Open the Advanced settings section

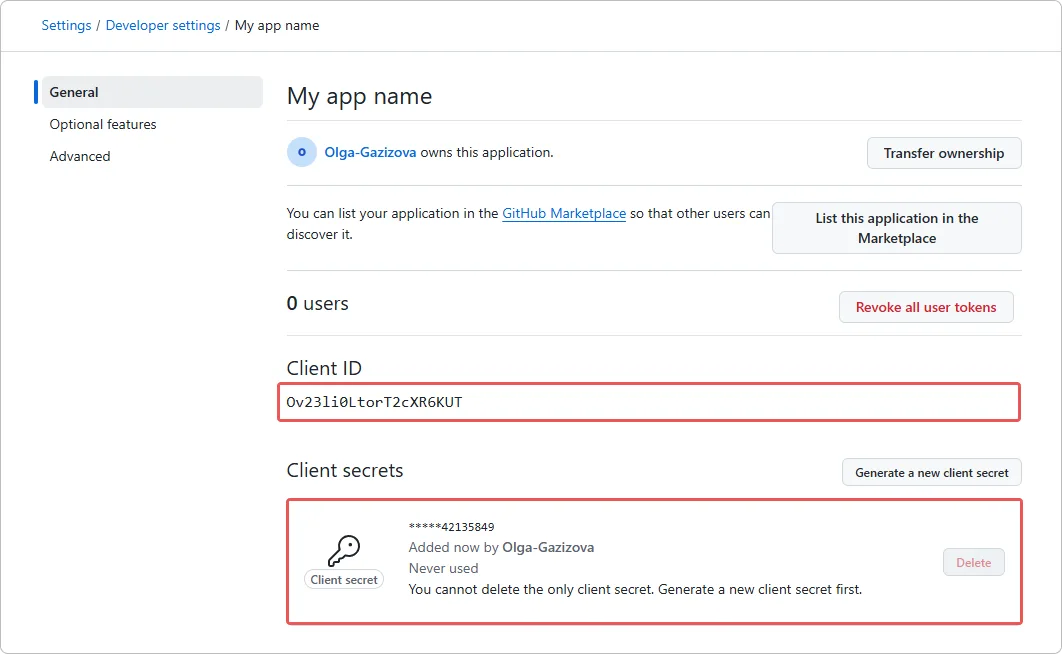pos(79,156)
